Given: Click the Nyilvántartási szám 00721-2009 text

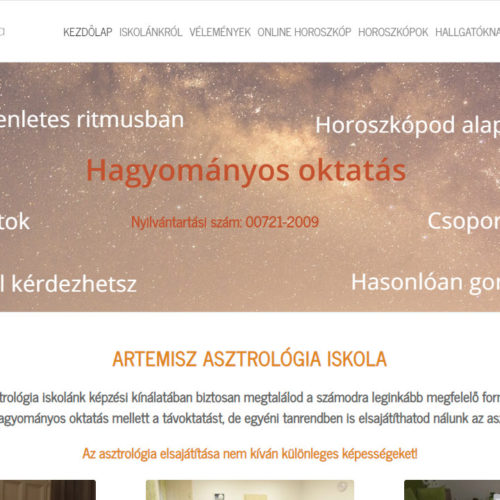Looking at the screenshot, I should (225, 222).
